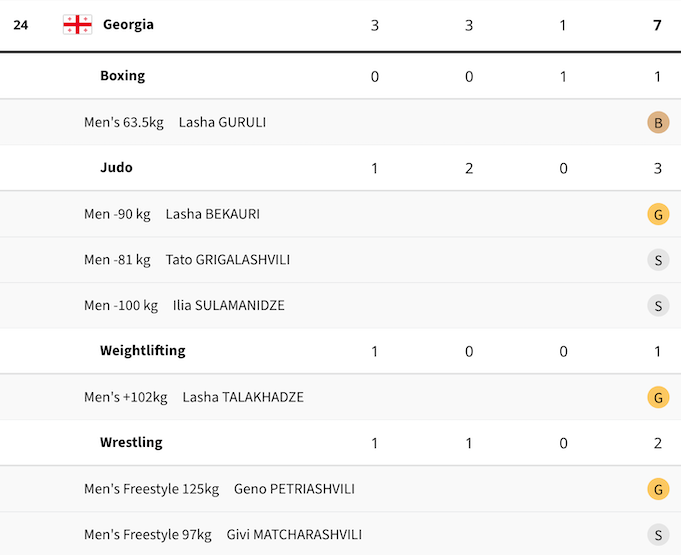
Task: Click gold medal badge for Geno Petriashvili
Action: pyautogui.click(x=657, y=489)
